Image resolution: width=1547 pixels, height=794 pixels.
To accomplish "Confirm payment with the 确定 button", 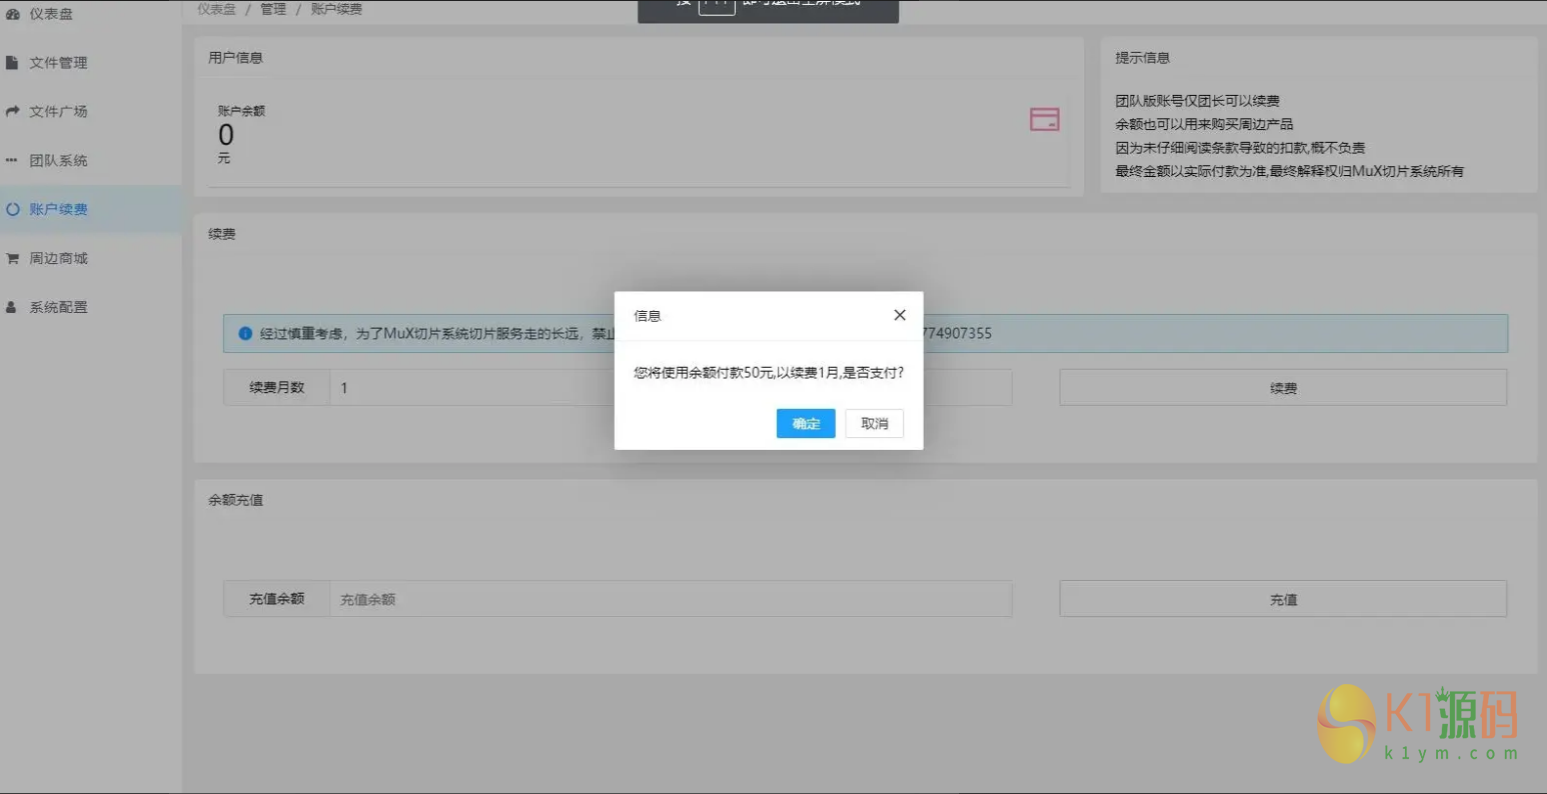I will [x=806, y=423].
